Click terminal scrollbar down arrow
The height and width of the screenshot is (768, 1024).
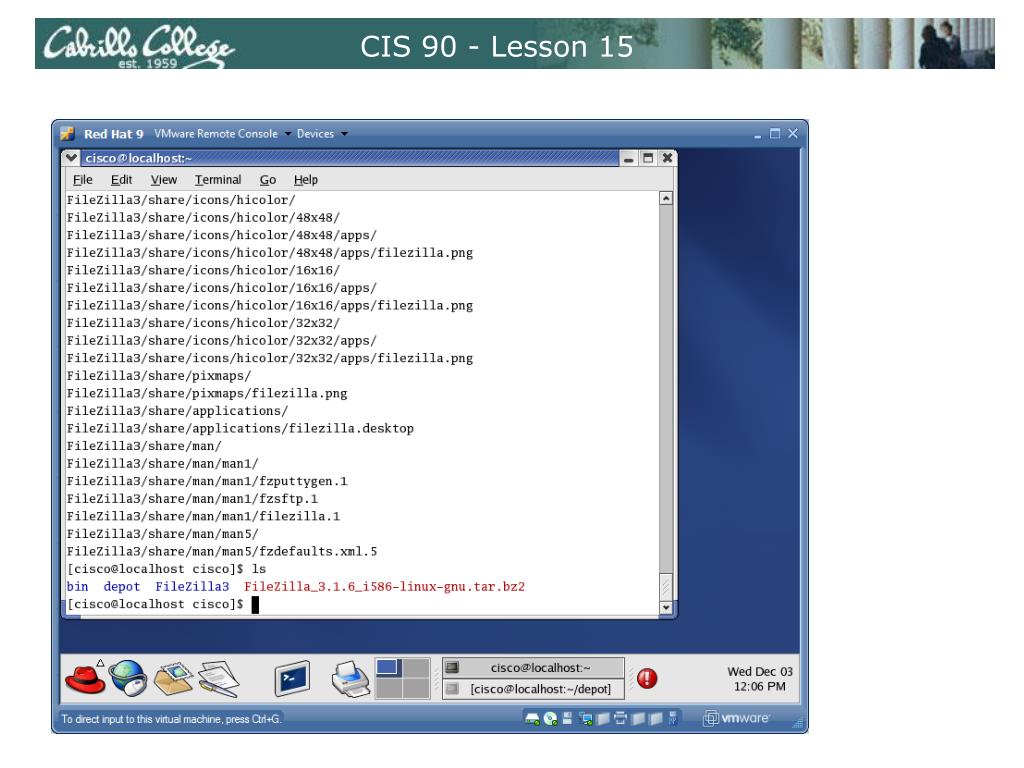tap(665, 607)
